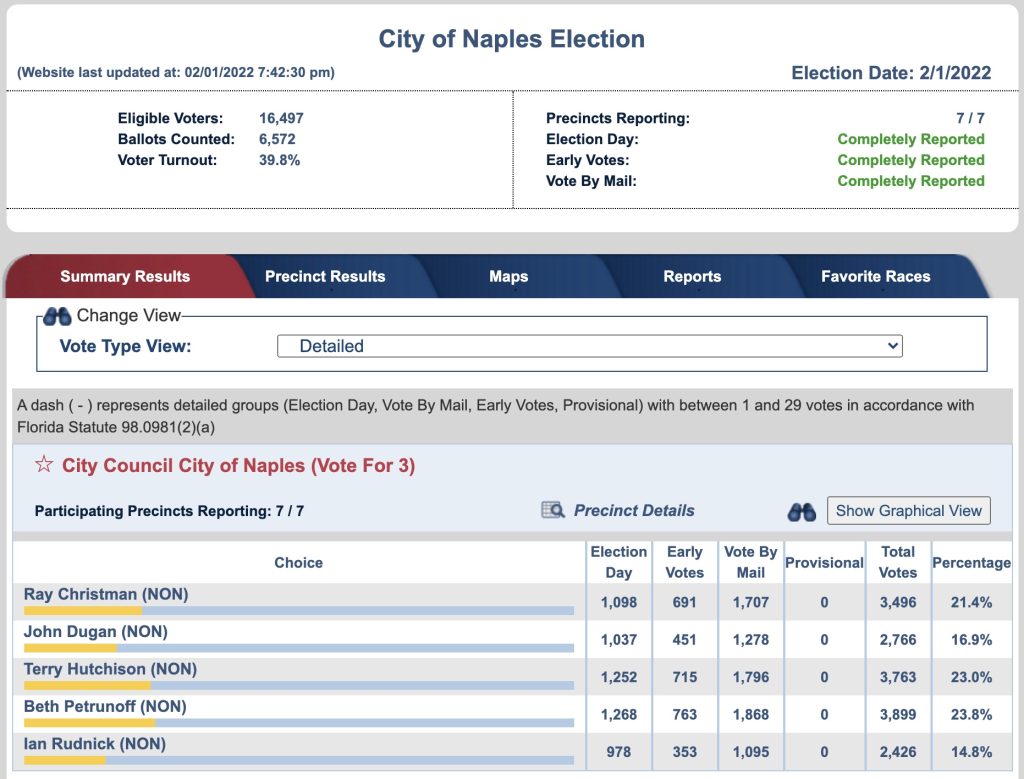Click binoculars icon next to Change View
The image size is (1024, 779).
tap(57, 316)
